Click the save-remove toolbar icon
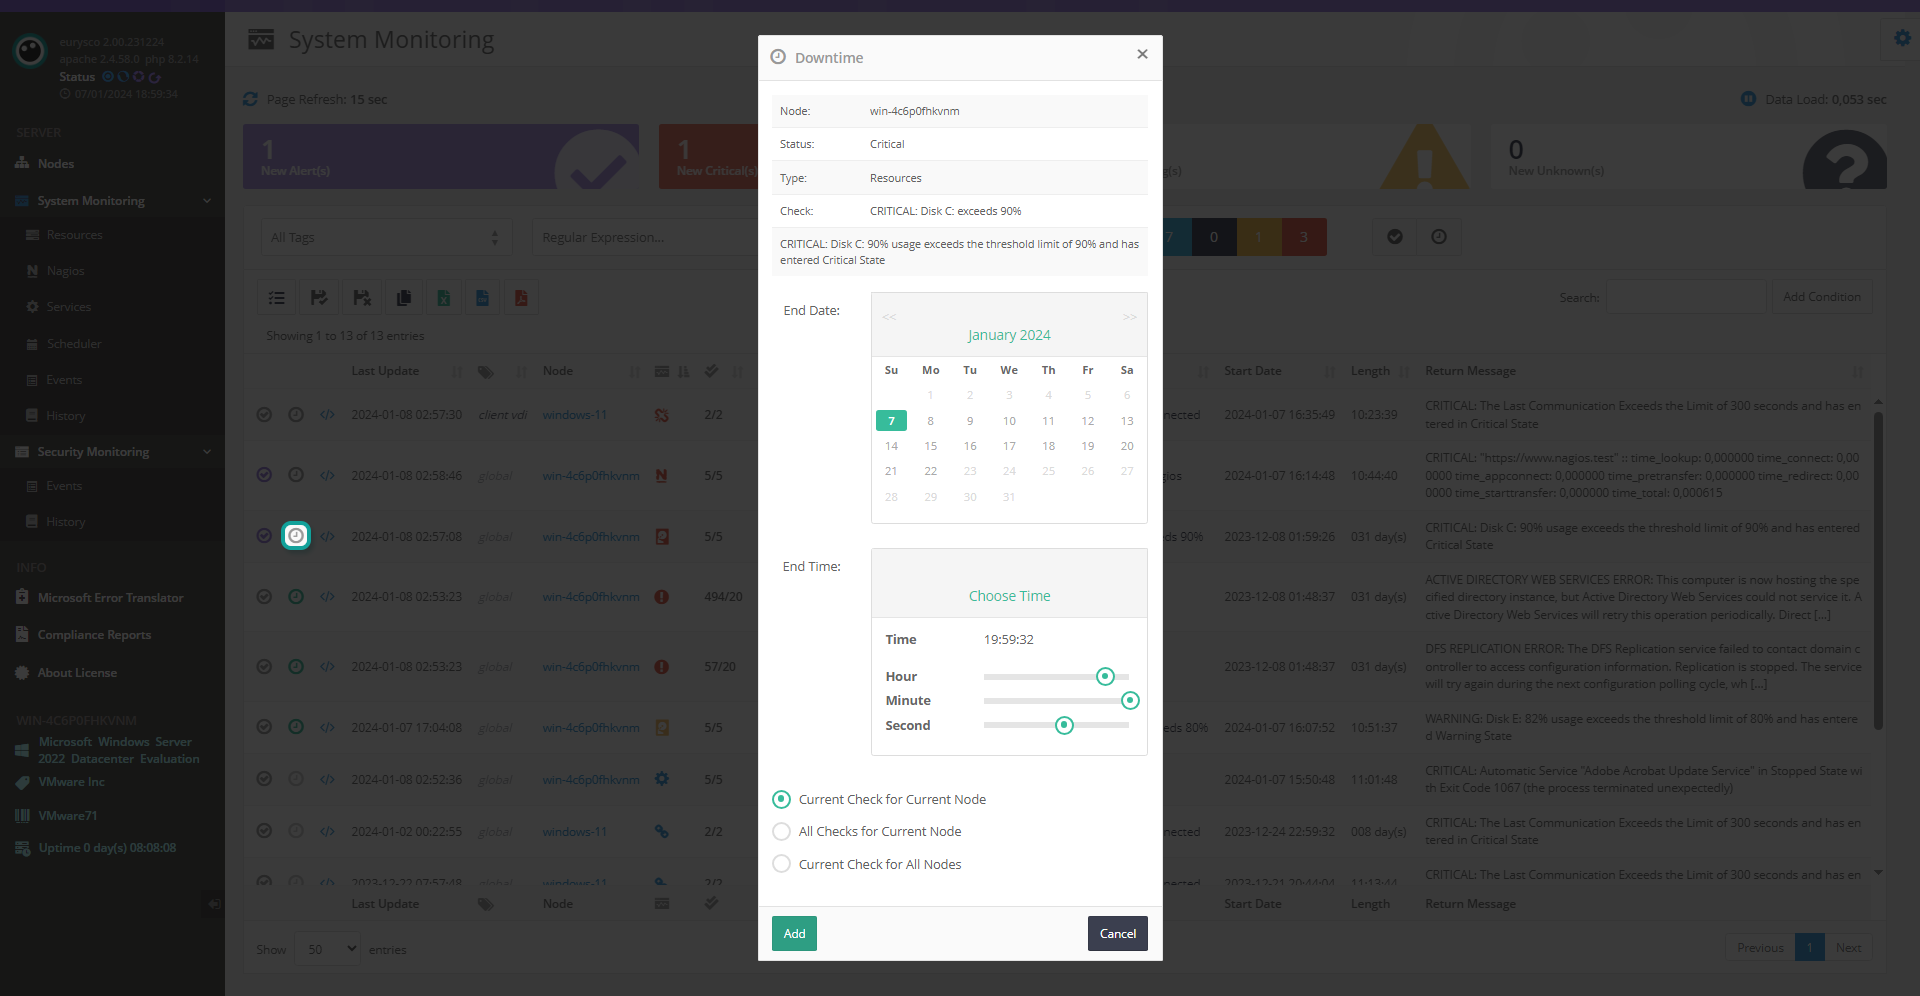 362,298
